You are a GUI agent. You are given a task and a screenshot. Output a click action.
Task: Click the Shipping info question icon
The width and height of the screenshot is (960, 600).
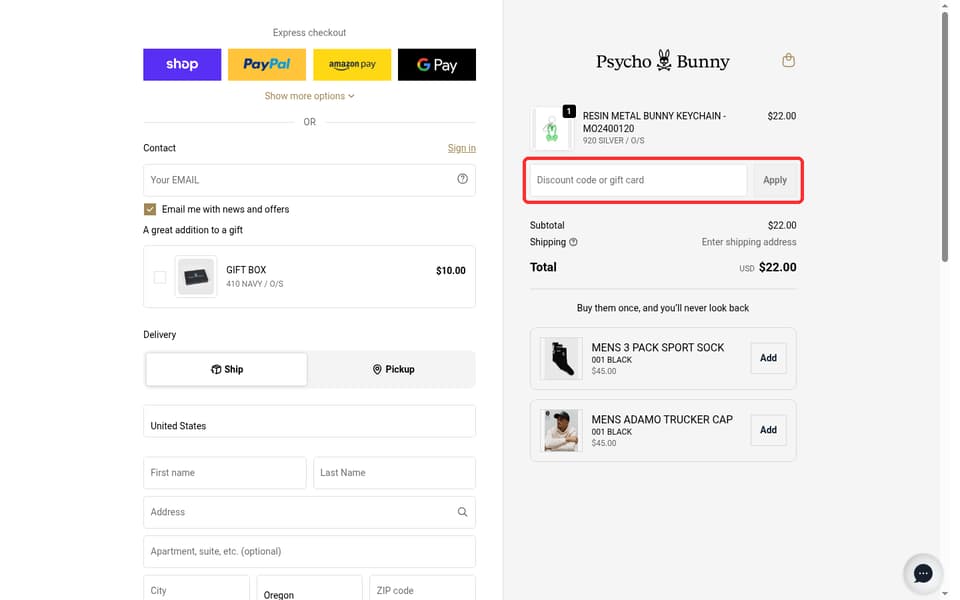(573, 242)
